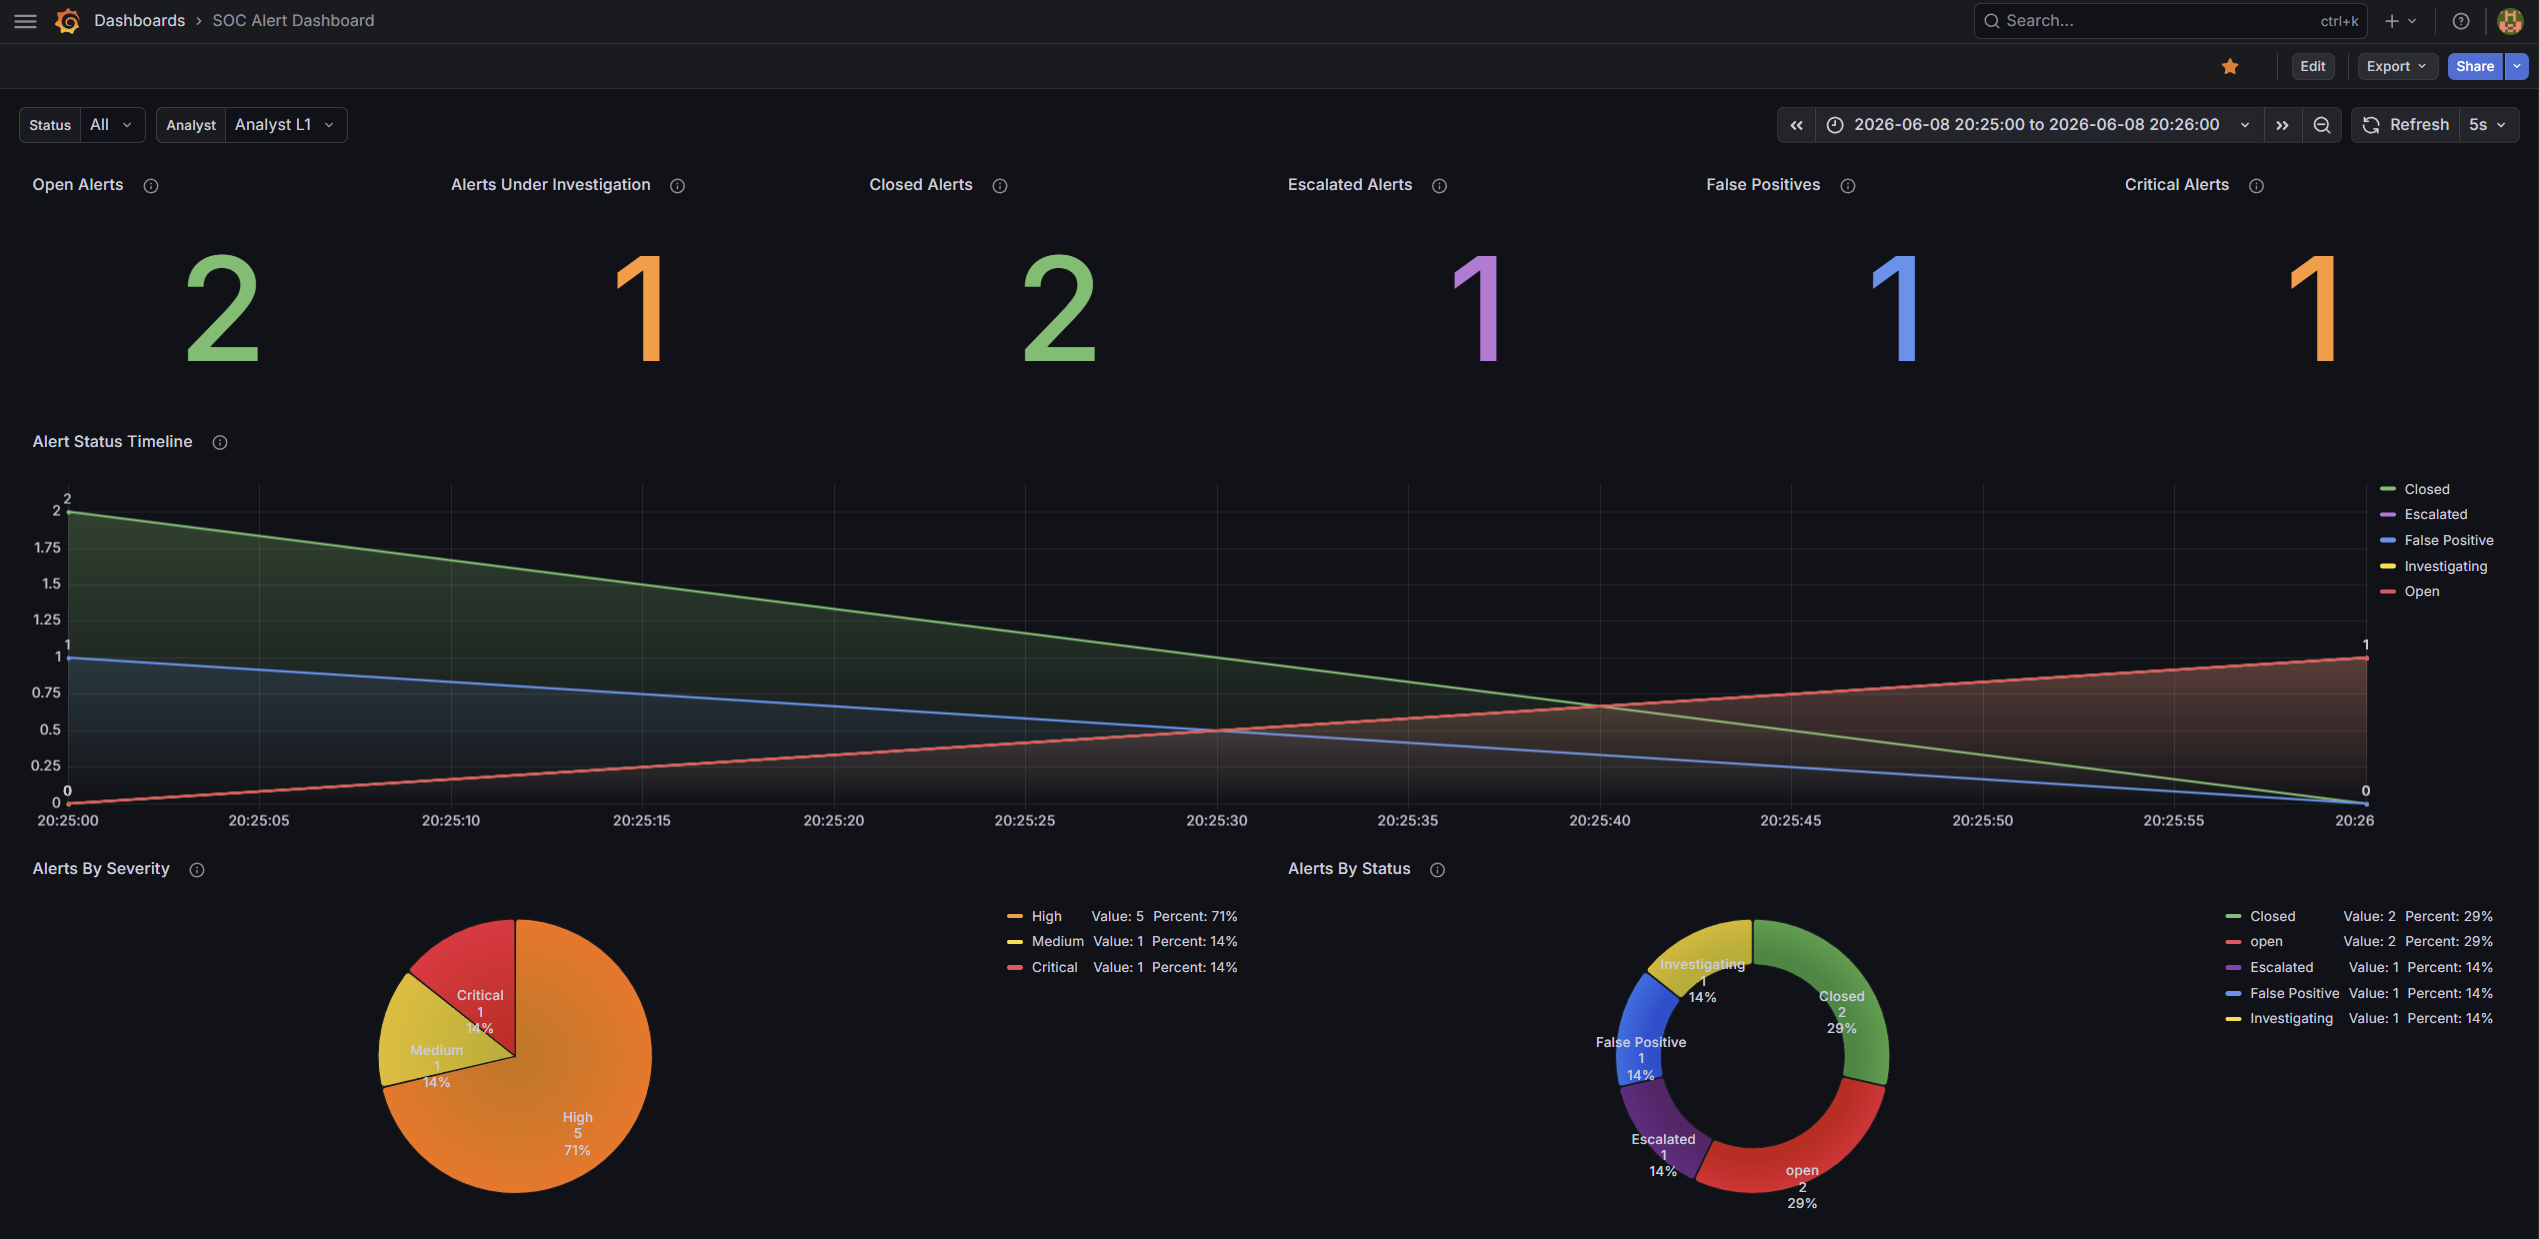Click the Escalated color swatch in status legend
The width and height of the screenshot is (2539, 1239).
tap(2233, 968)
